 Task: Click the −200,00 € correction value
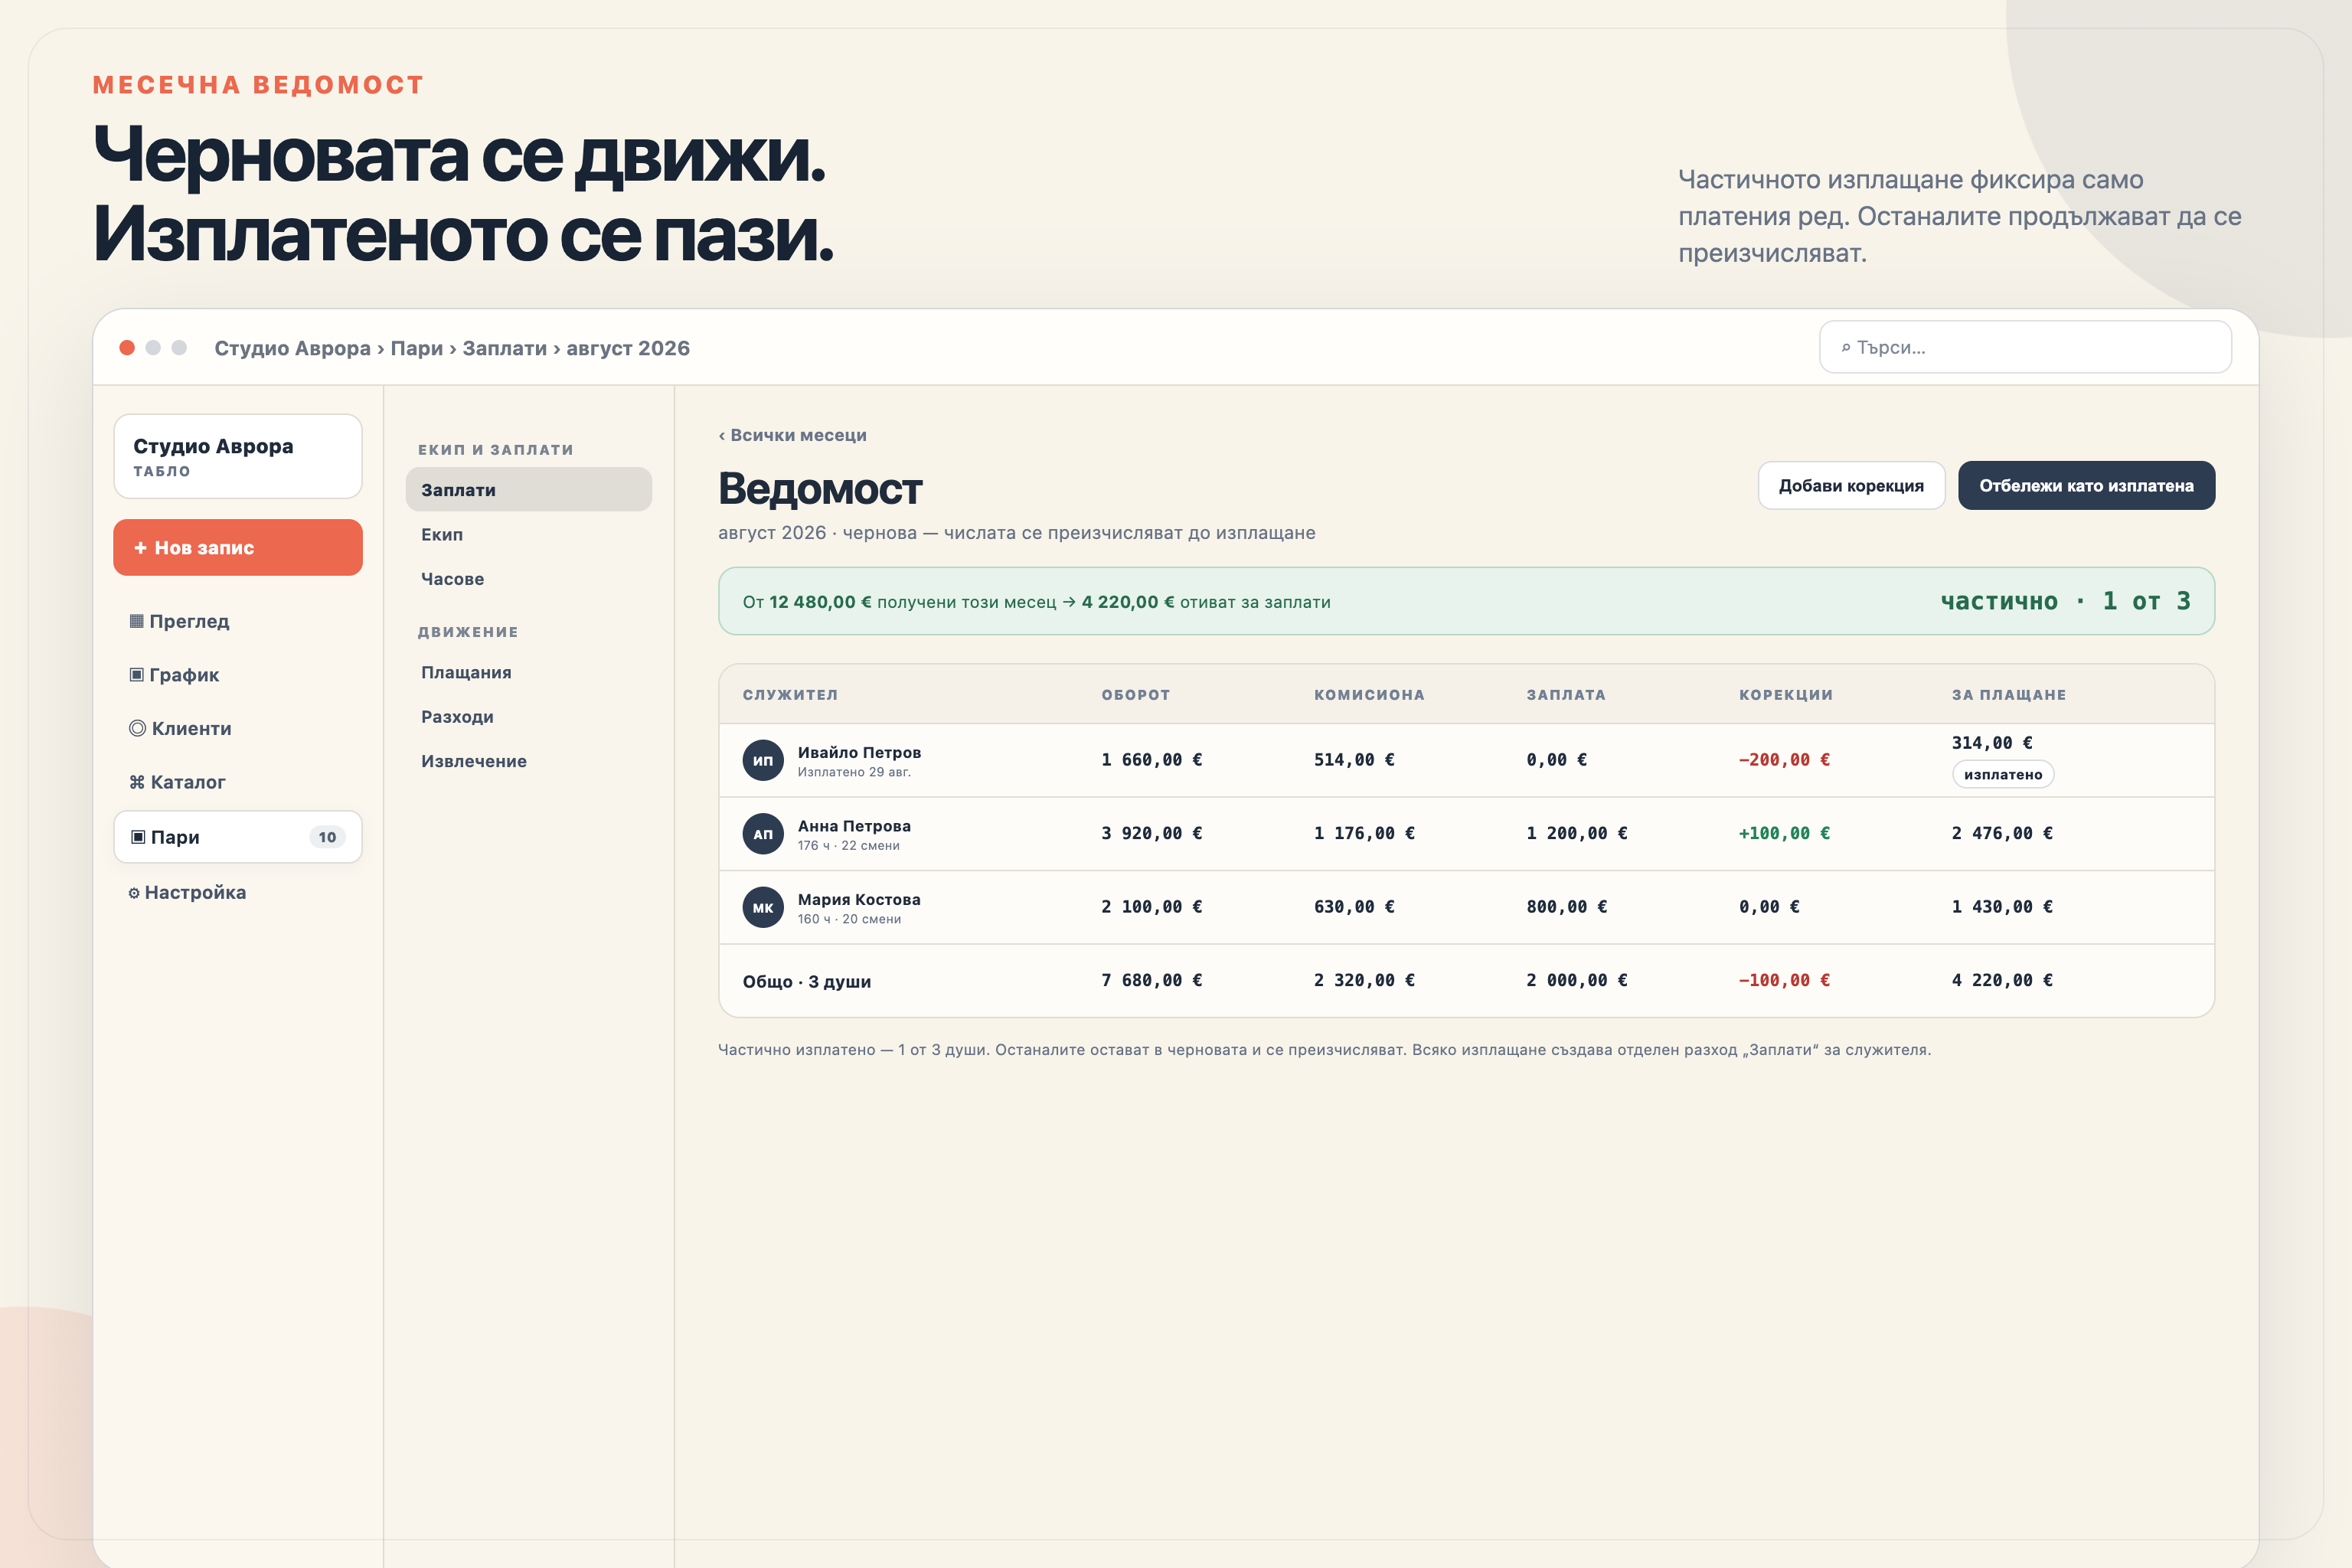pyautogui.click(x=1784, y=760)
